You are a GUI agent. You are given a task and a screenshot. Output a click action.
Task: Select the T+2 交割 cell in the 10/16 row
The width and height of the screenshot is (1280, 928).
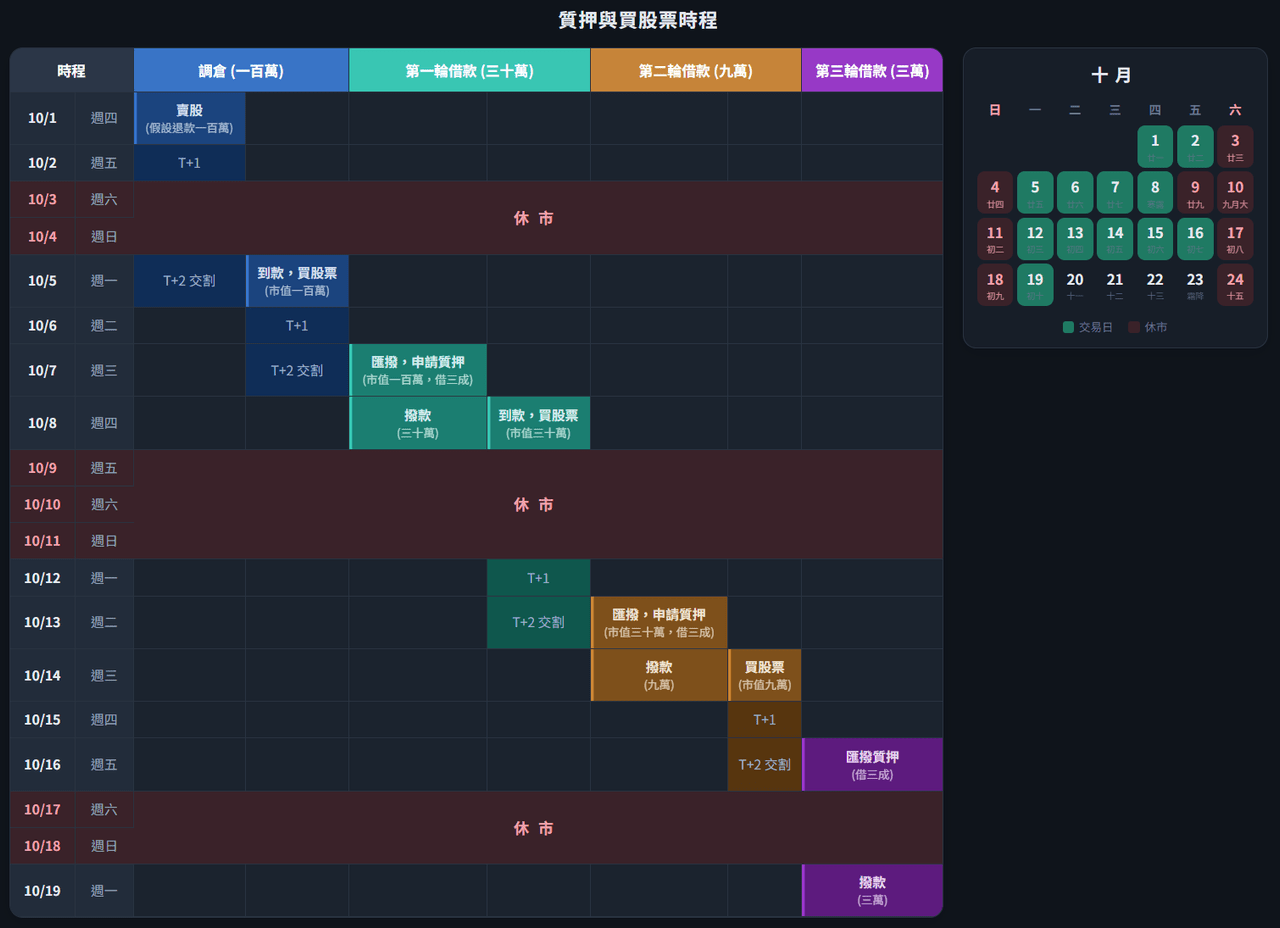(x=765, y=765)
